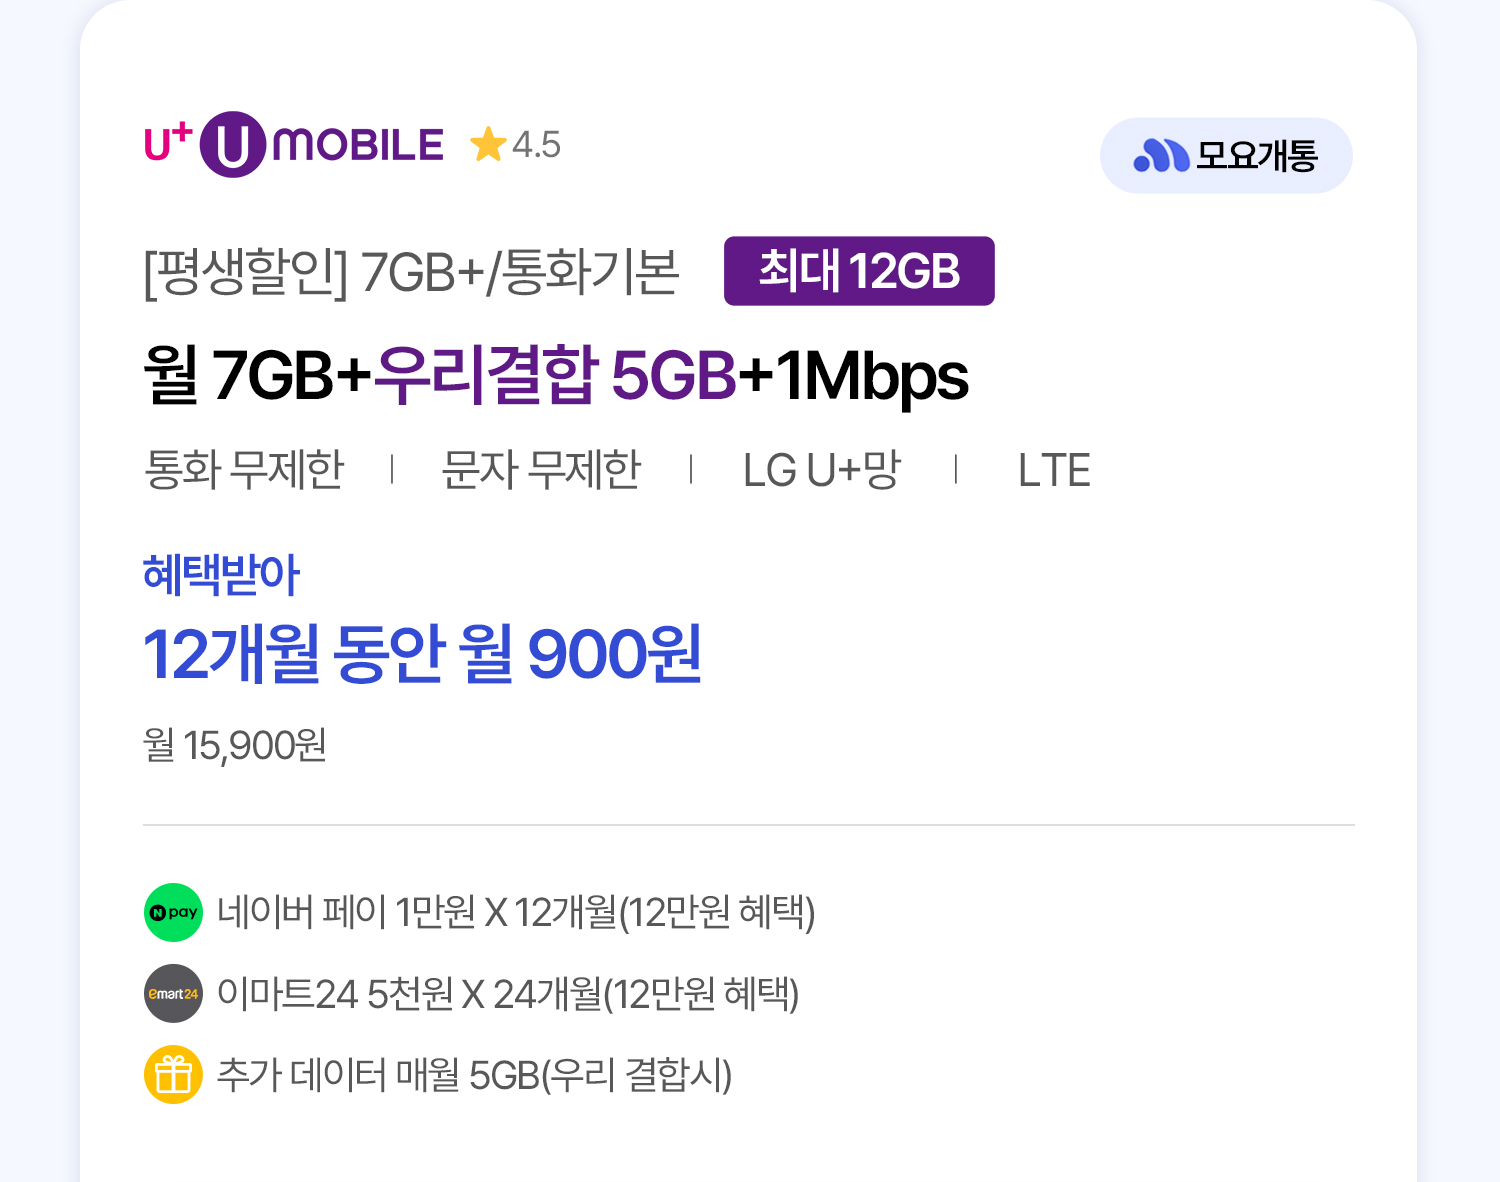Click the U+ logo icon
The height and width of the screenshot is (1182, 1500).
167,143
